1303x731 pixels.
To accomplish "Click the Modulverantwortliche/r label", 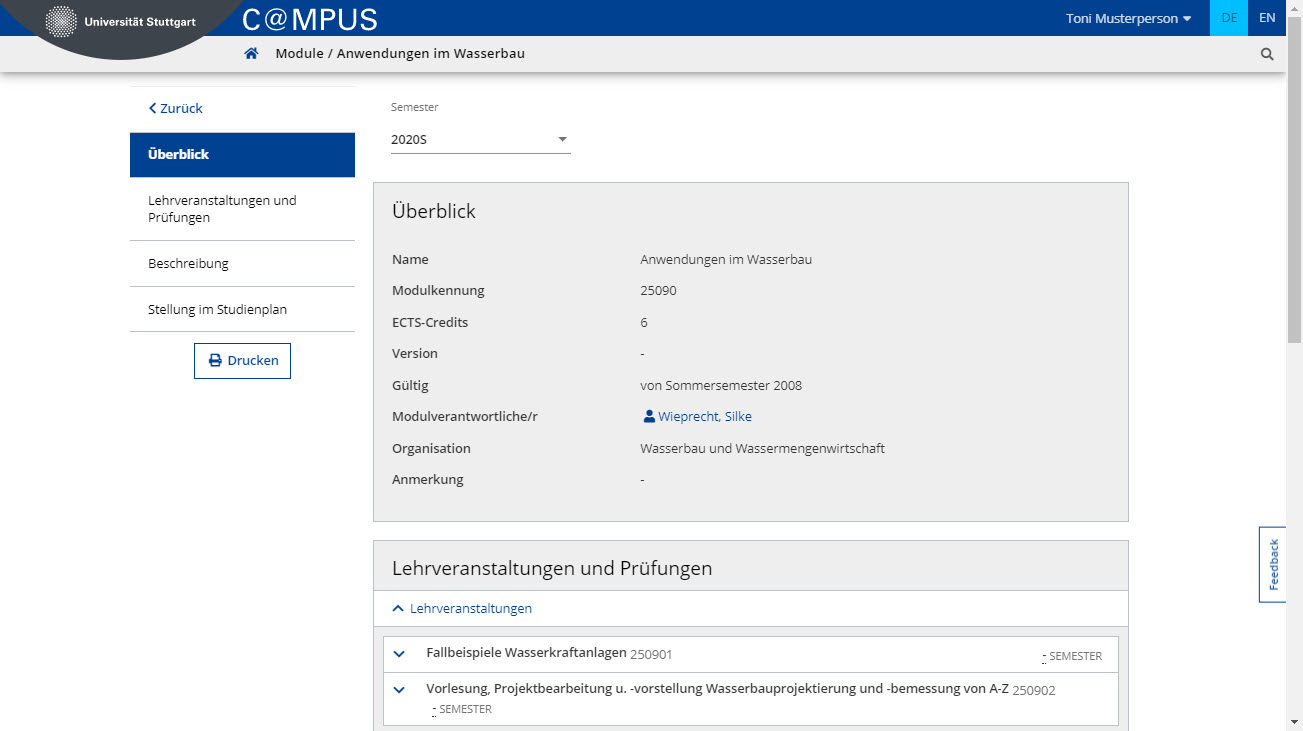I will click(x=465, y=416).
